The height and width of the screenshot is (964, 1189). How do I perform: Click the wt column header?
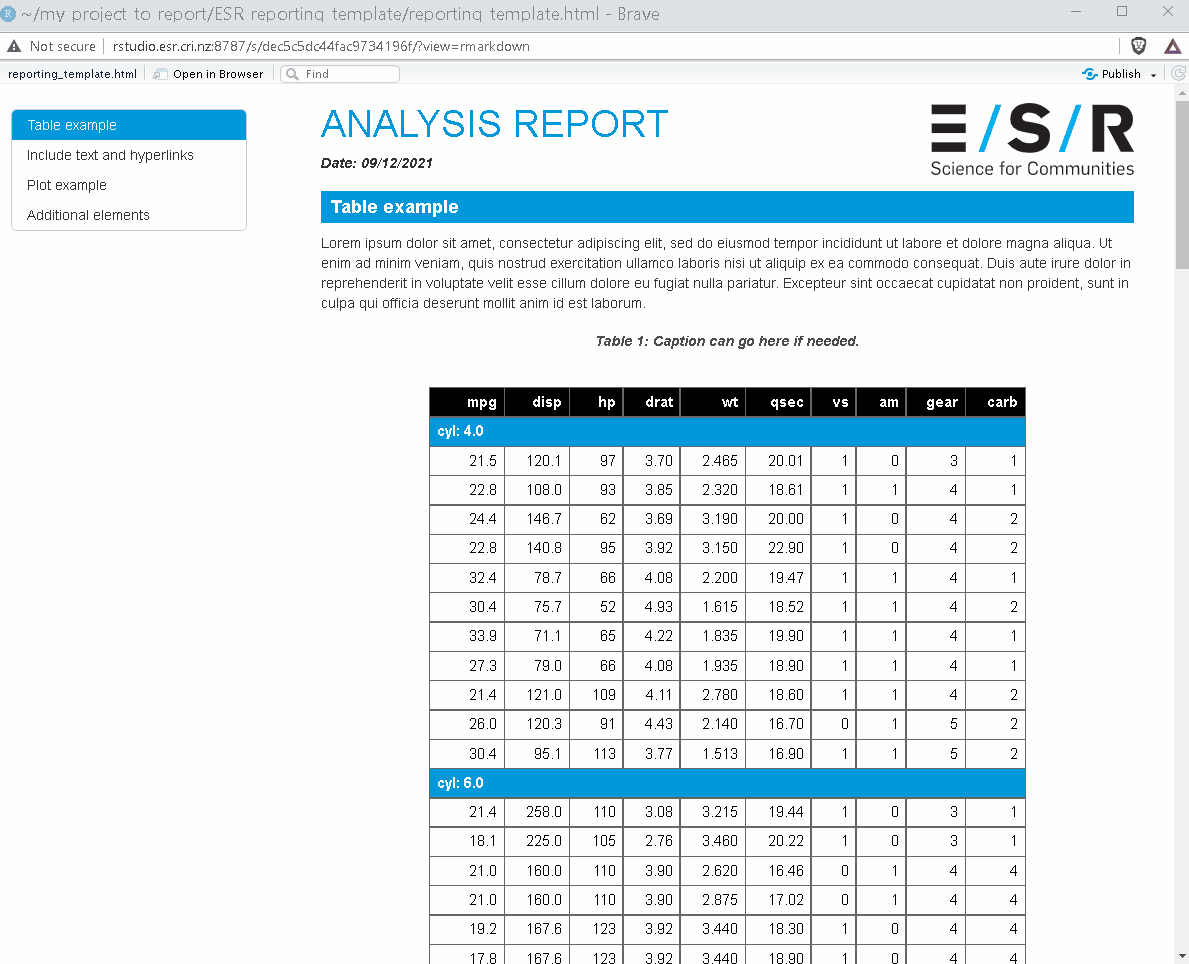point(714,402)
